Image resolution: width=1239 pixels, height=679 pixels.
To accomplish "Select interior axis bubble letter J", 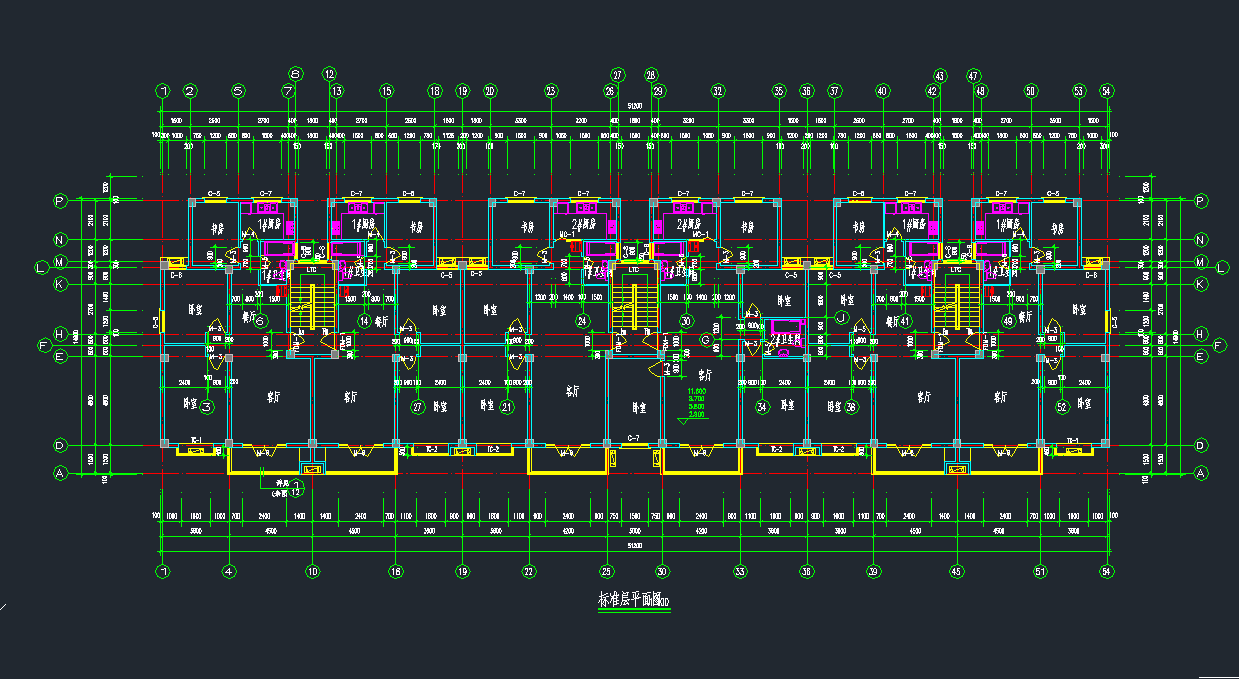I will (x=841, y=318).
